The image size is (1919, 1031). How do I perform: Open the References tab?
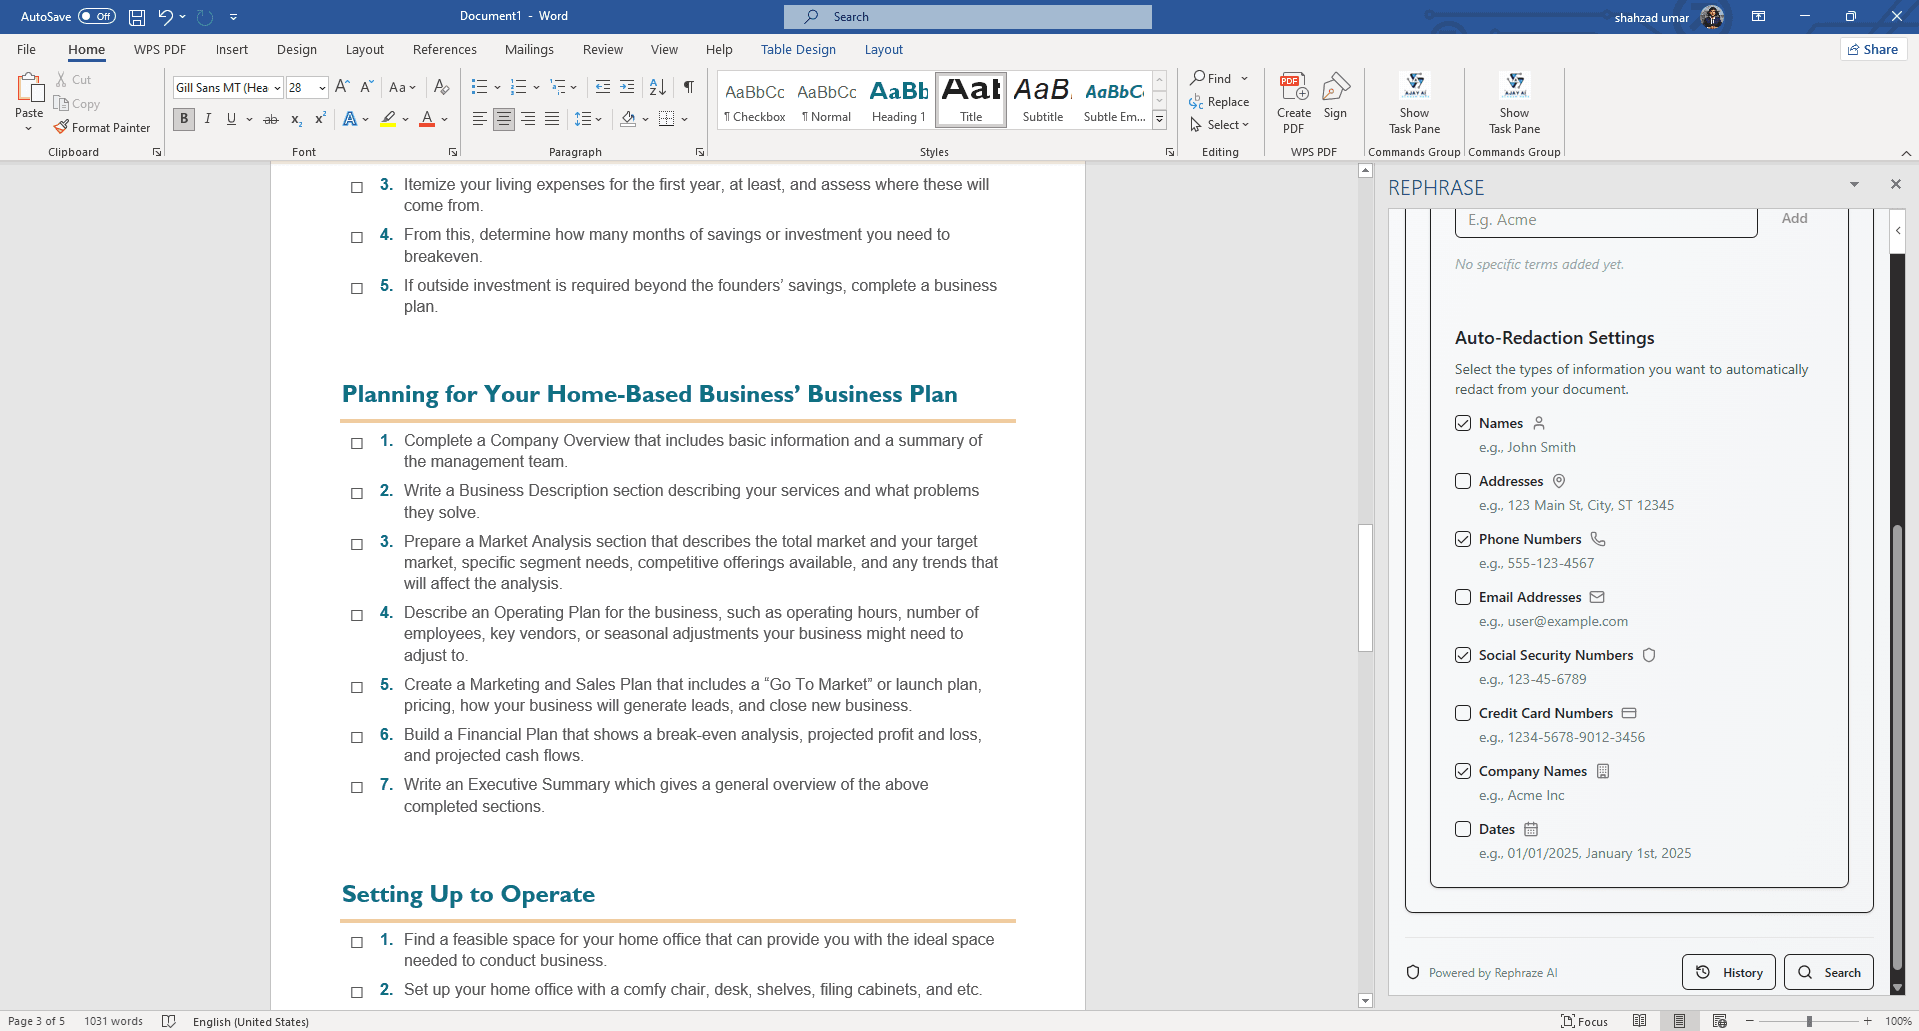pos(445,49)
